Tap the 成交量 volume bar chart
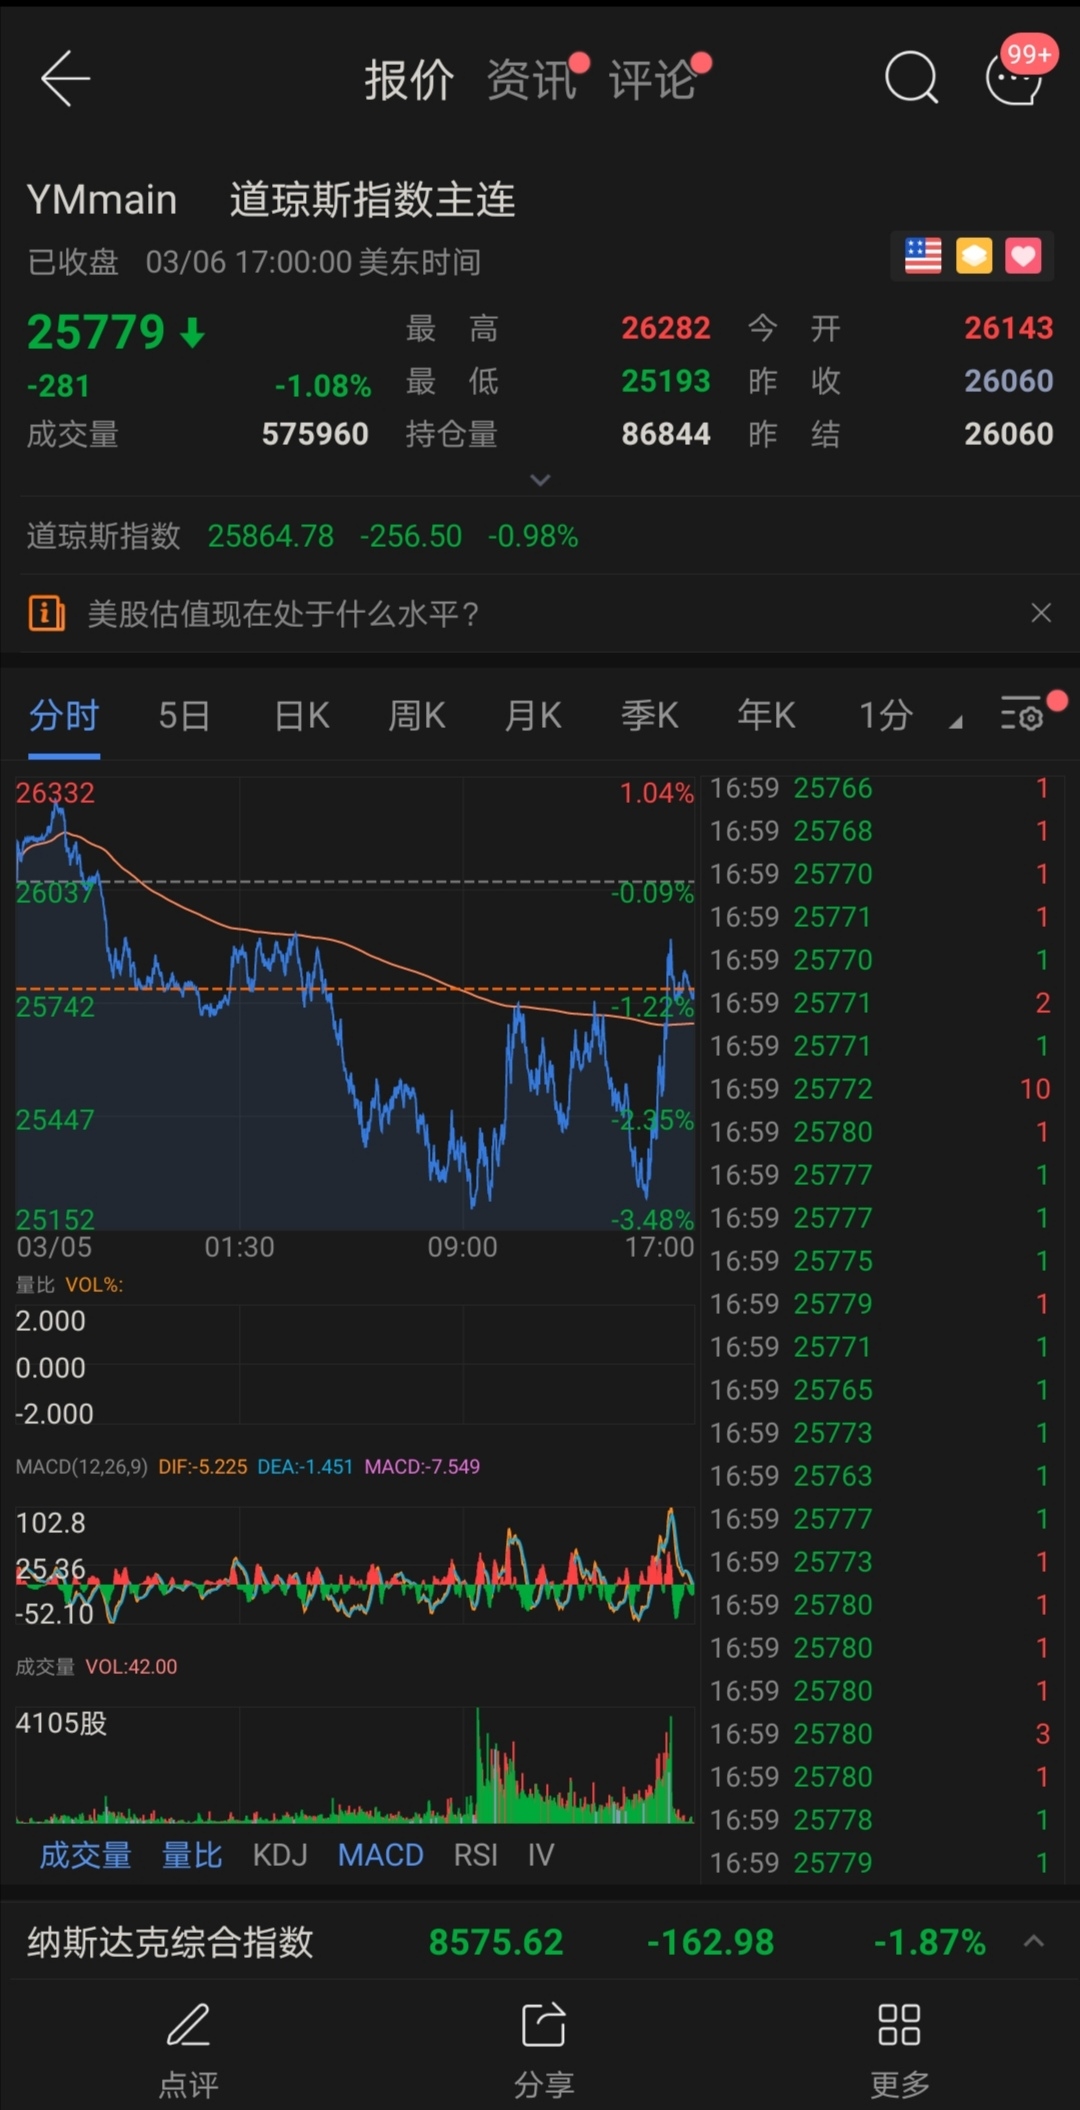This screenshot has height=2110, width=1080. tap(355, 1765)
